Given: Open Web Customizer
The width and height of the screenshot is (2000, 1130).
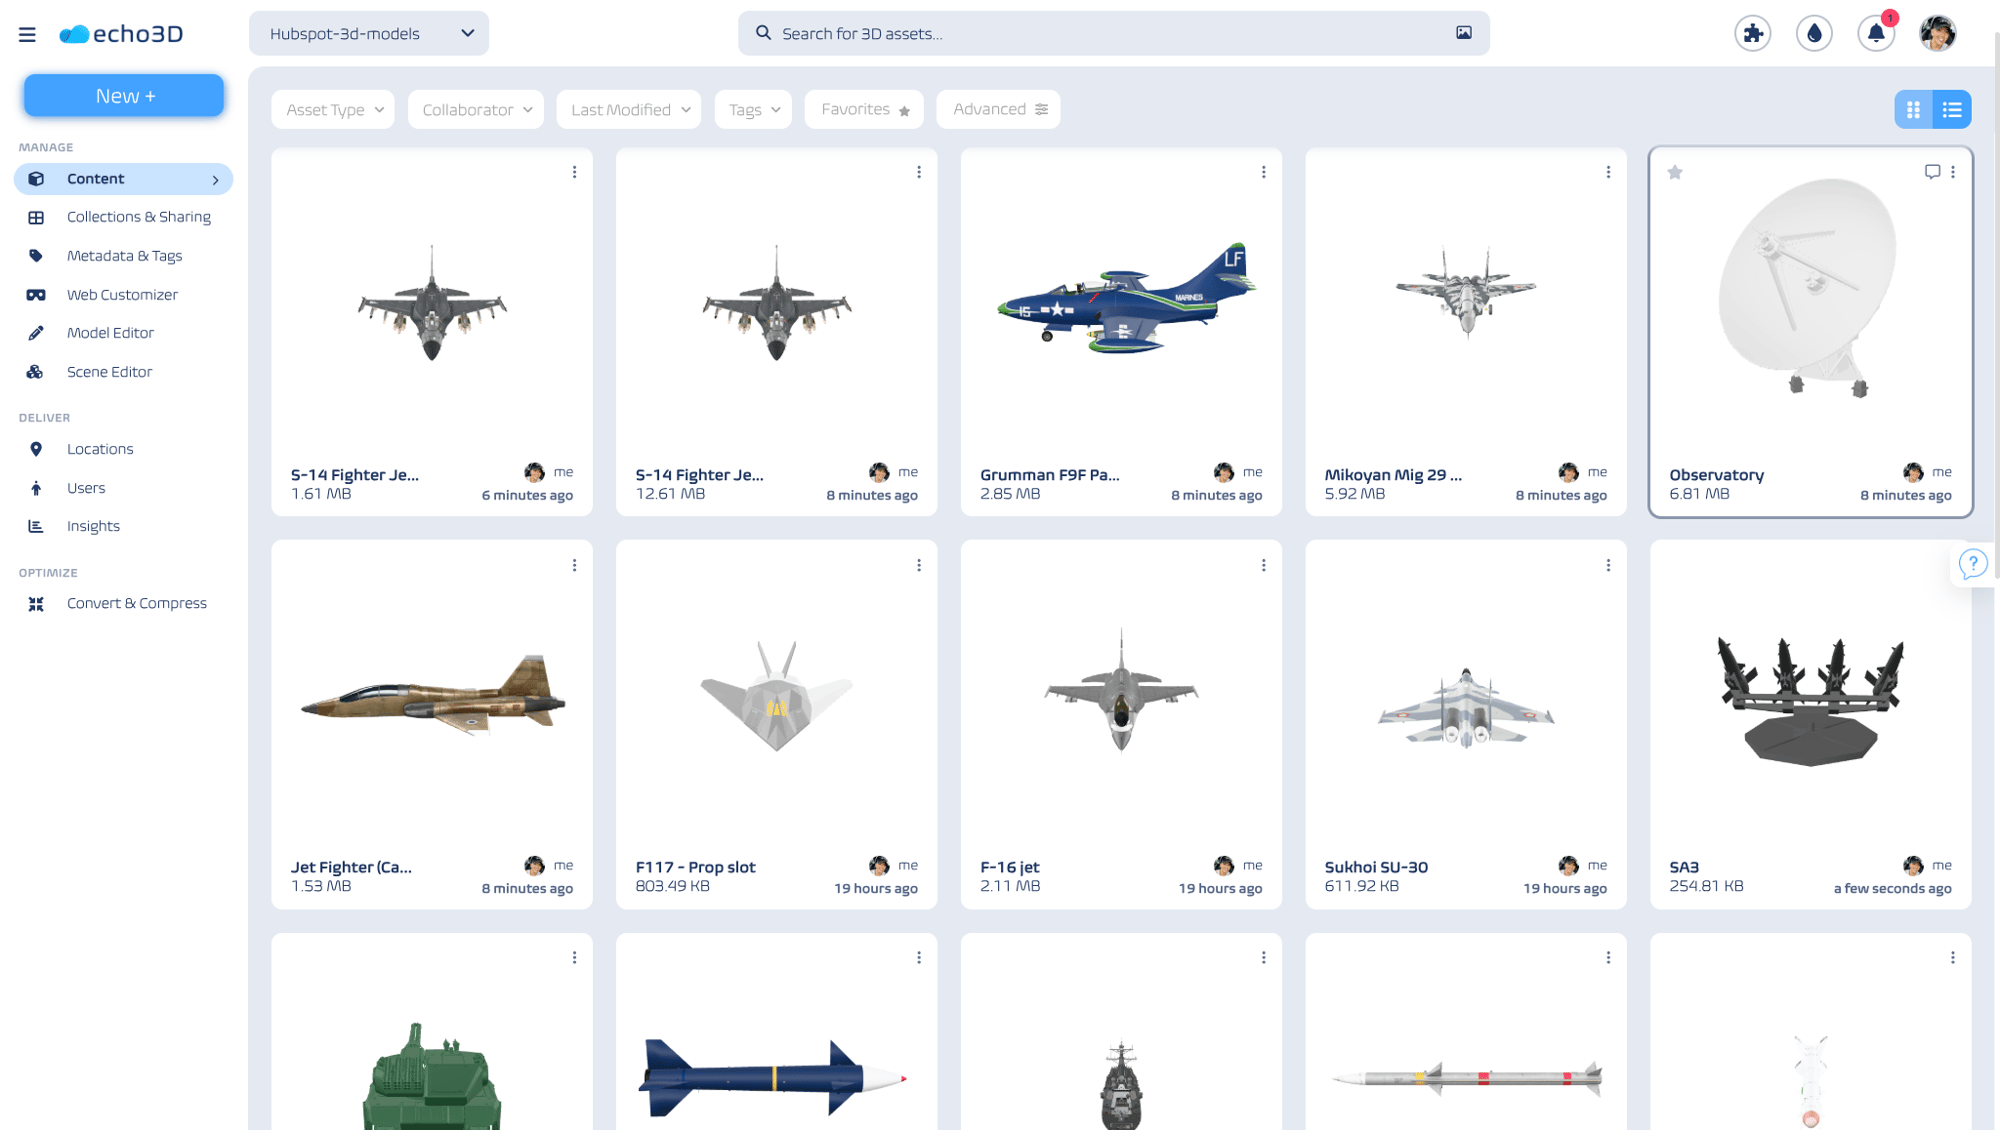Looking at the screenshot, I should click(123, 295).
